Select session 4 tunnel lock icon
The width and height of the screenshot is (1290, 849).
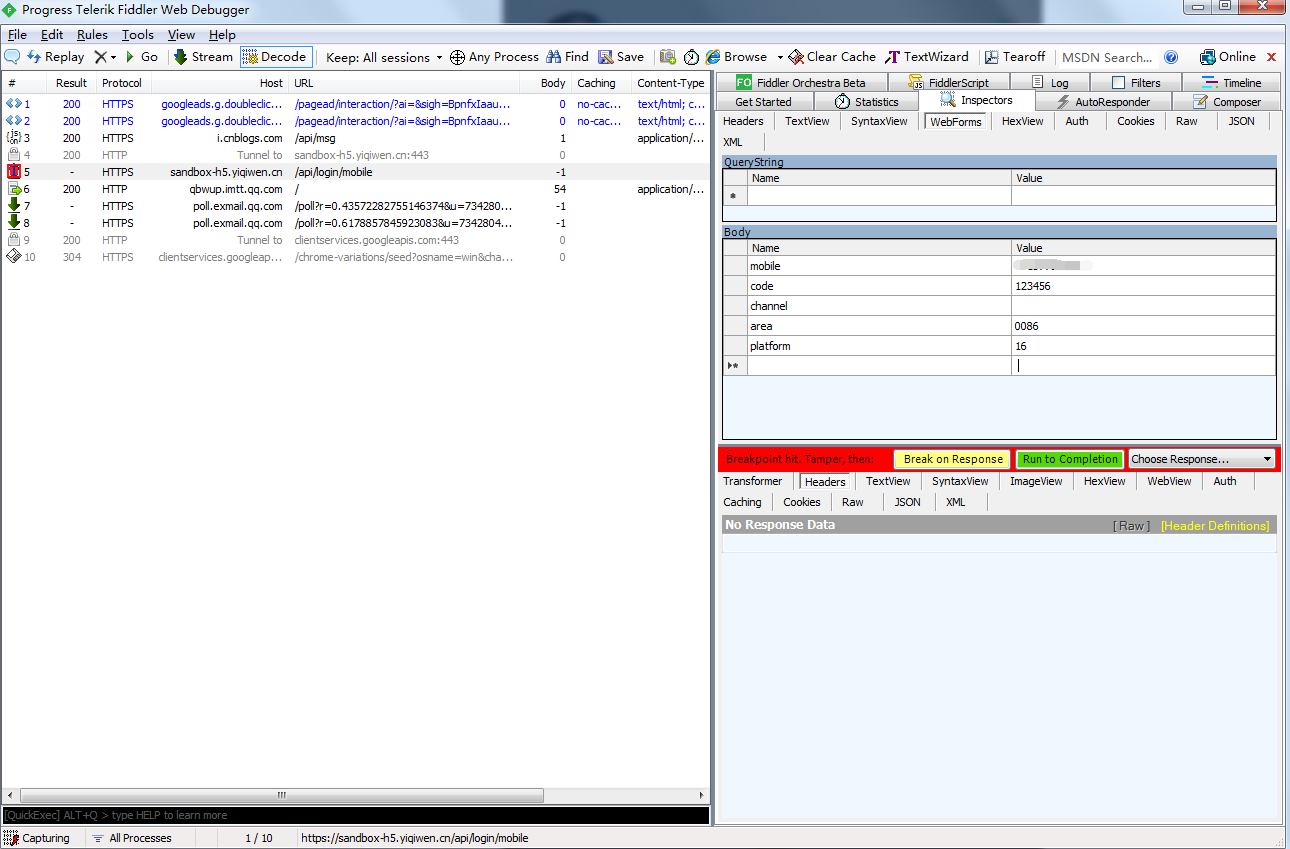14,155
